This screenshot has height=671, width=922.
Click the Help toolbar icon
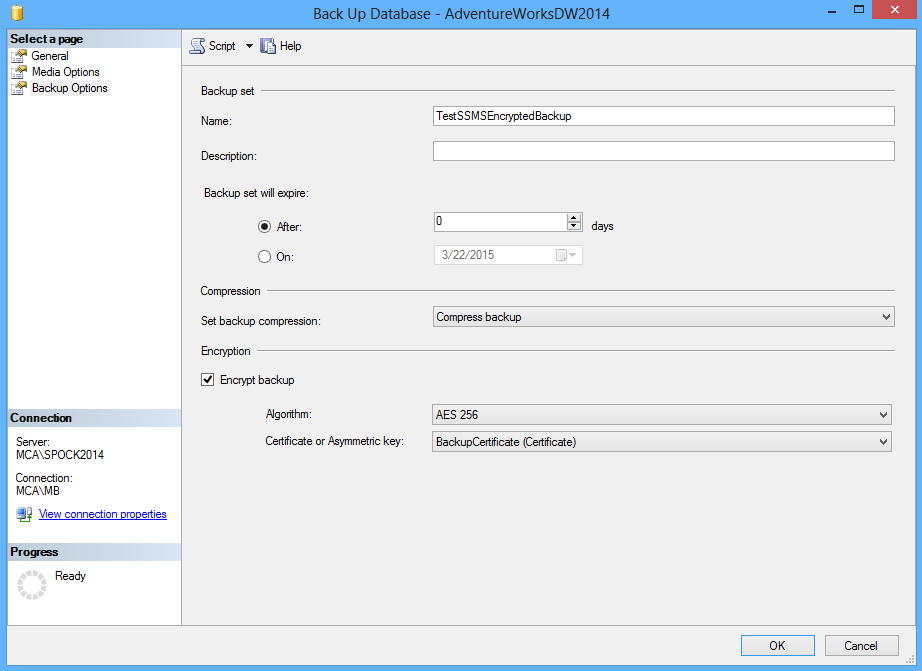pos(268,46)
